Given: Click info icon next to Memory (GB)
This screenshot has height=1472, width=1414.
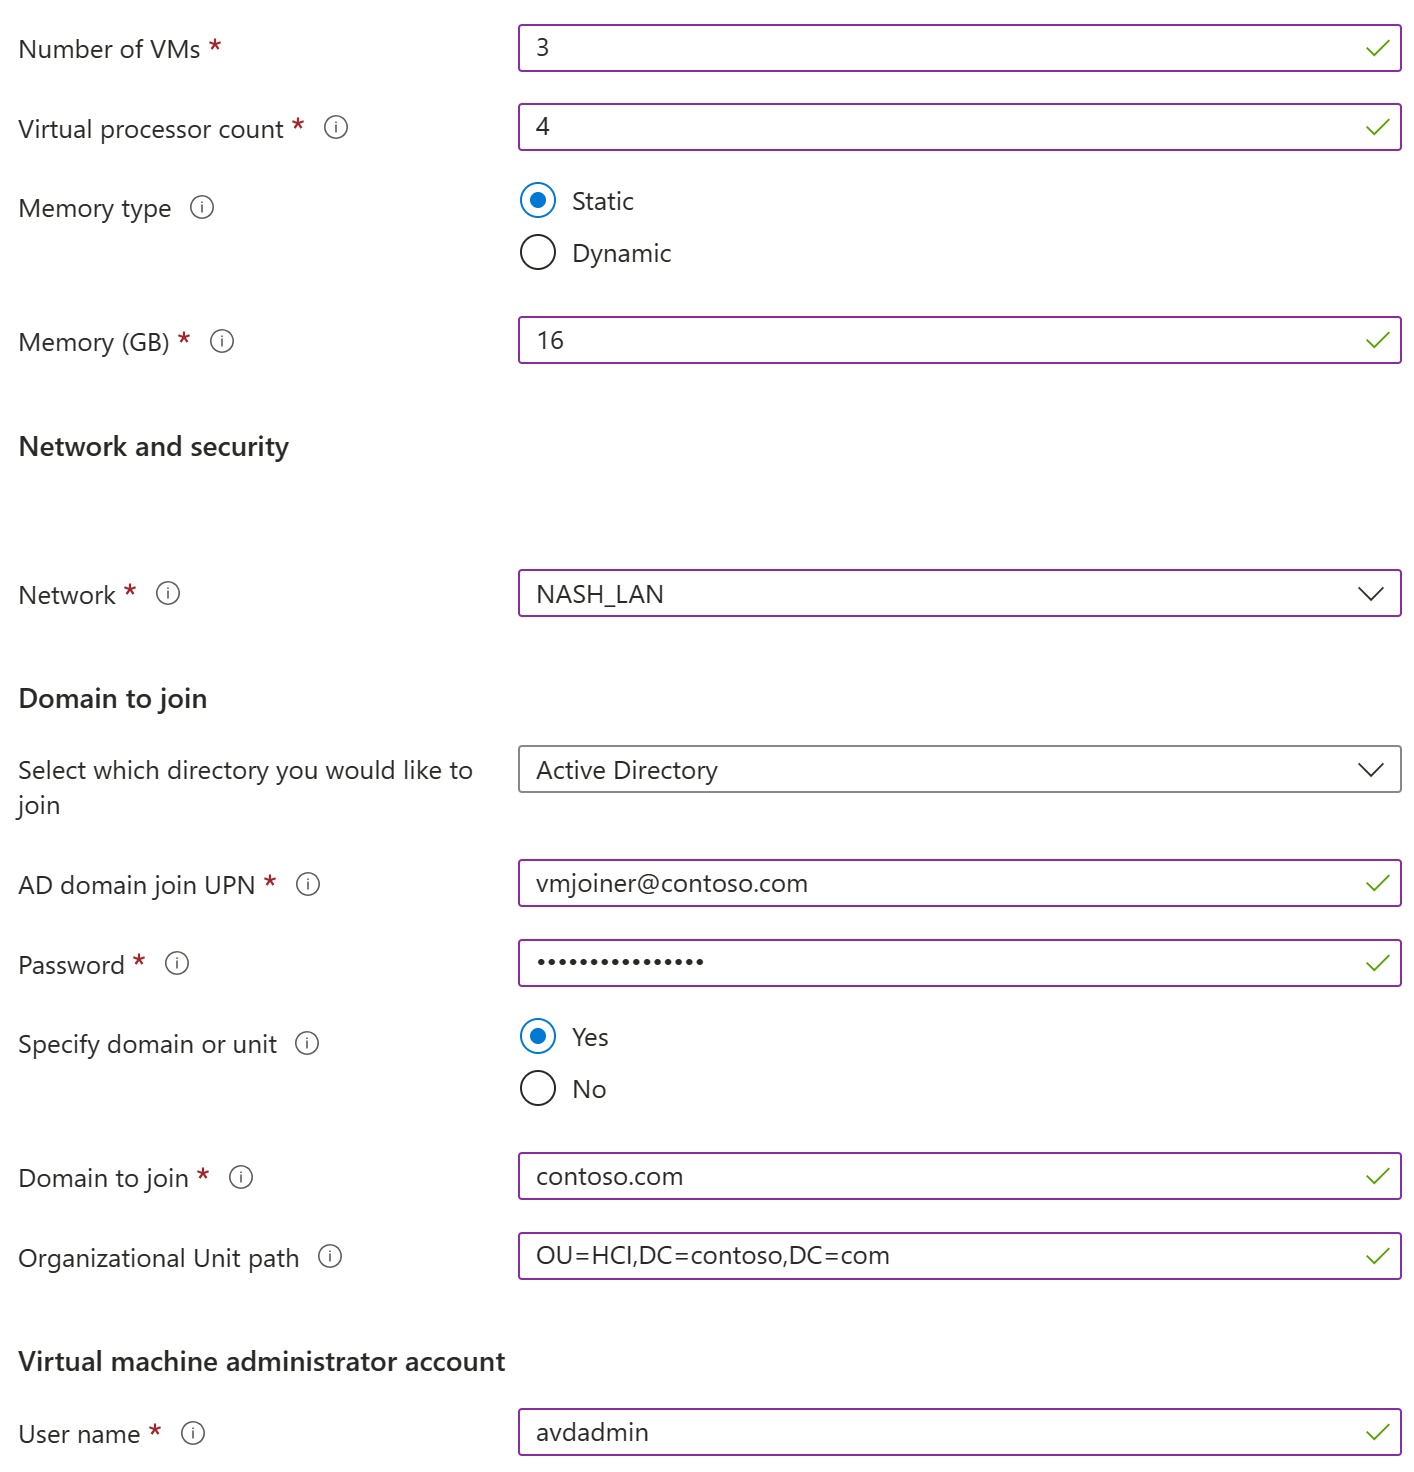Looking at the screenshot, I should [222, 341].
